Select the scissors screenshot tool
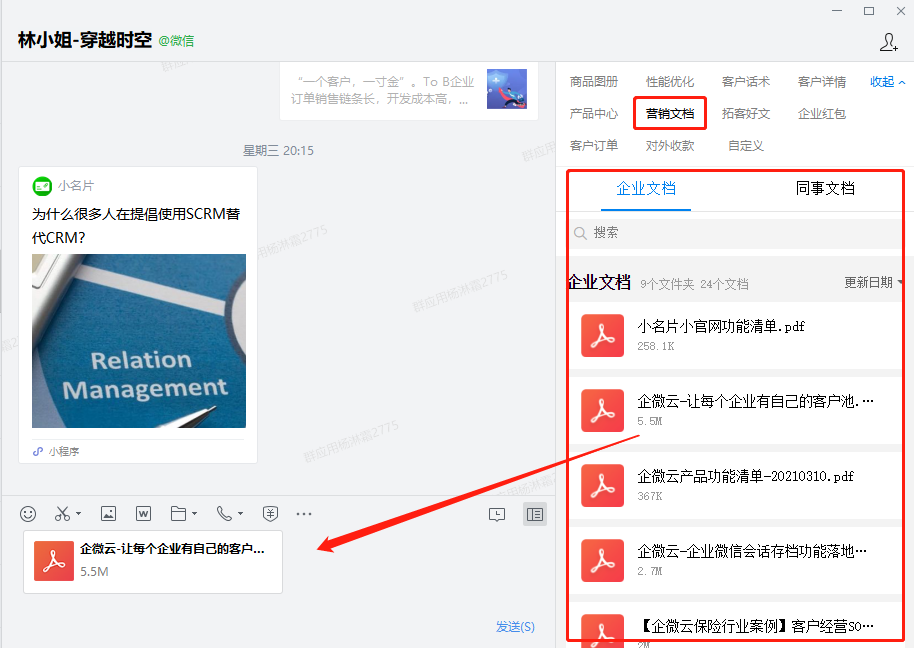Screen dimensions: 914x648 pos(62,513)
